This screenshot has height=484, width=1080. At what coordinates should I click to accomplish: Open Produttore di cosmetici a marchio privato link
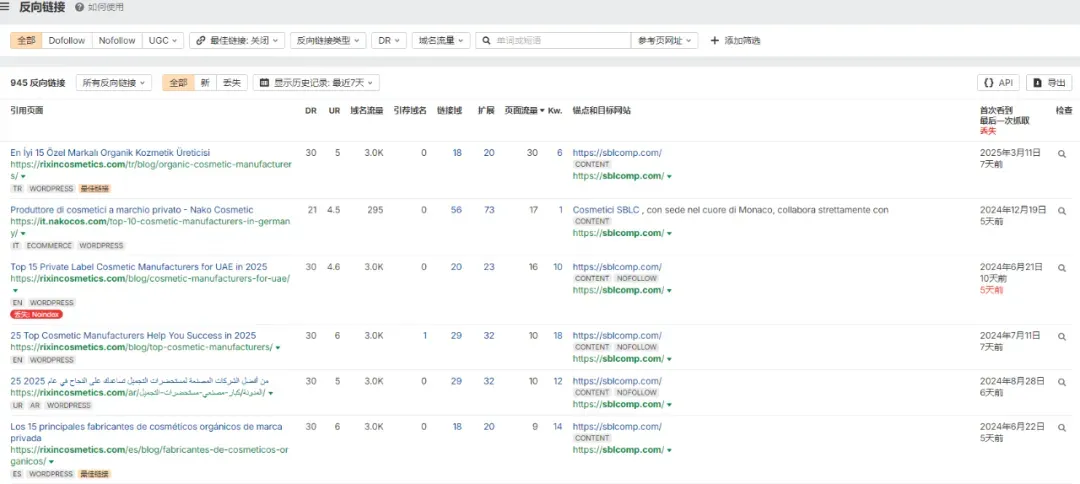point(132,210)
